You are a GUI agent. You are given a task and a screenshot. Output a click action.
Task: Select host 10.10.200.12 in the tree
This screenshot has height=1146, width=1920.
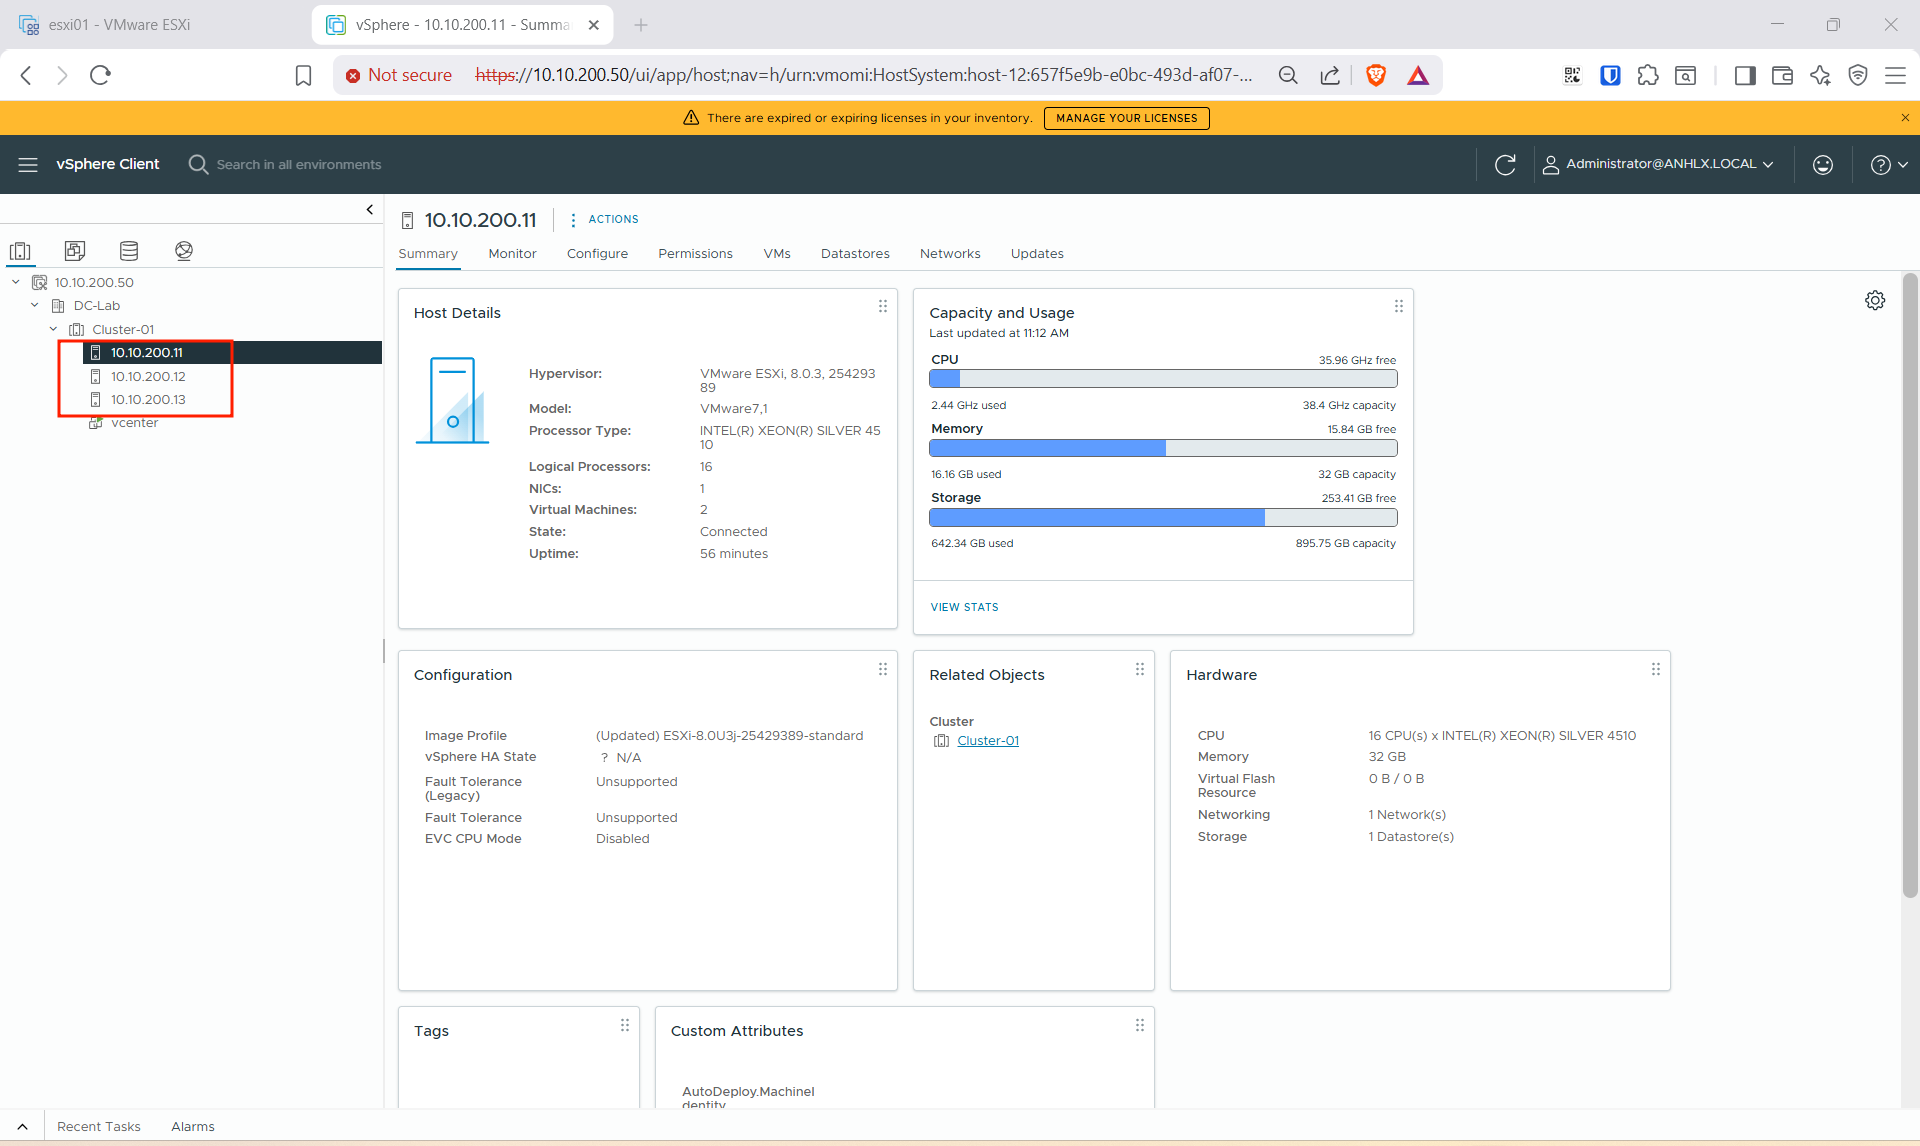click(x=148, y=376)
